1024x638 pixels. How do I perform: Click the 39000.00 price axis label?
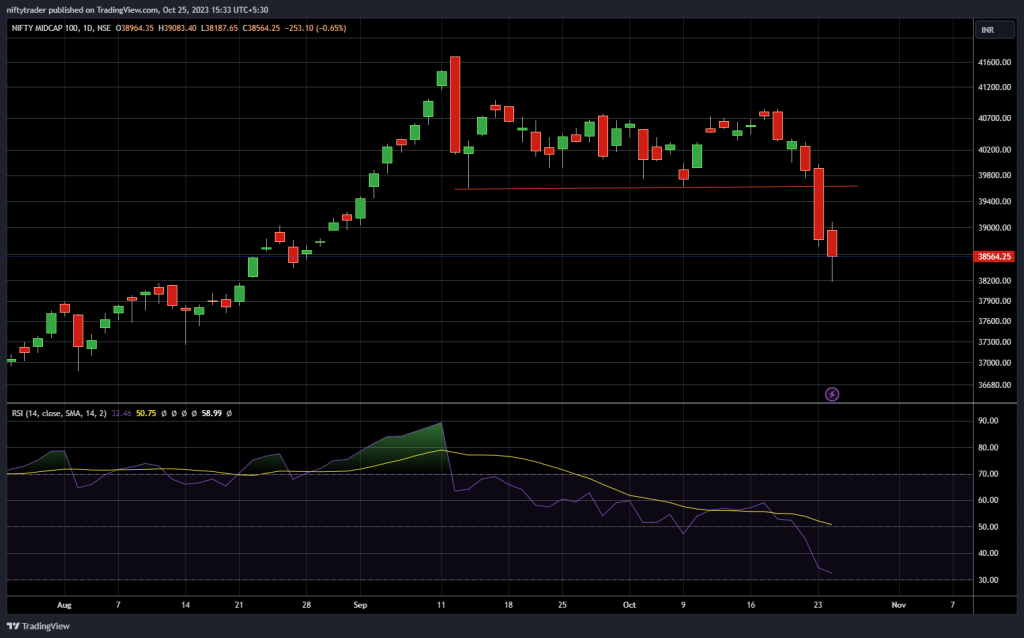(994, 228)
